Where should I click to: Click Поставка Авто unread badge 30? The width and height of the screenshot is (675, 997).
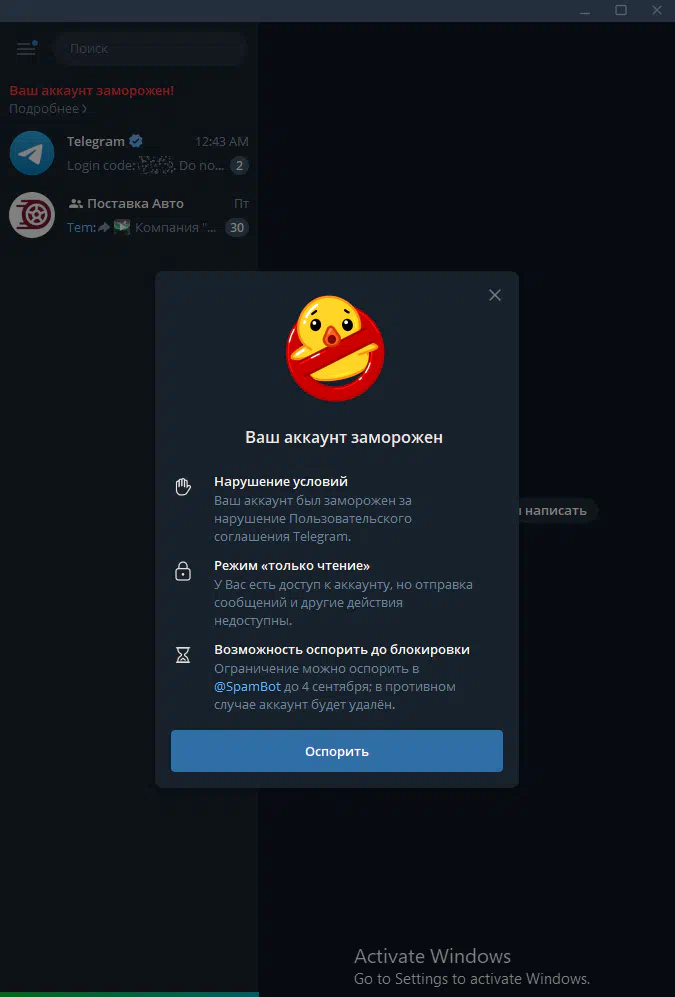click(x=237, y=228)
